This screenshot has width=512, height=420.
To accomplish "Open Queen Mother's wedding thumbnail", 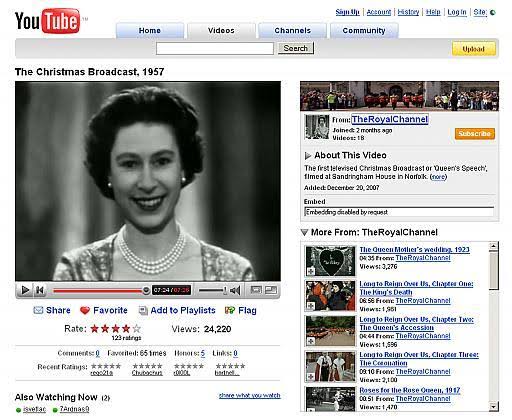I will 330,261.
